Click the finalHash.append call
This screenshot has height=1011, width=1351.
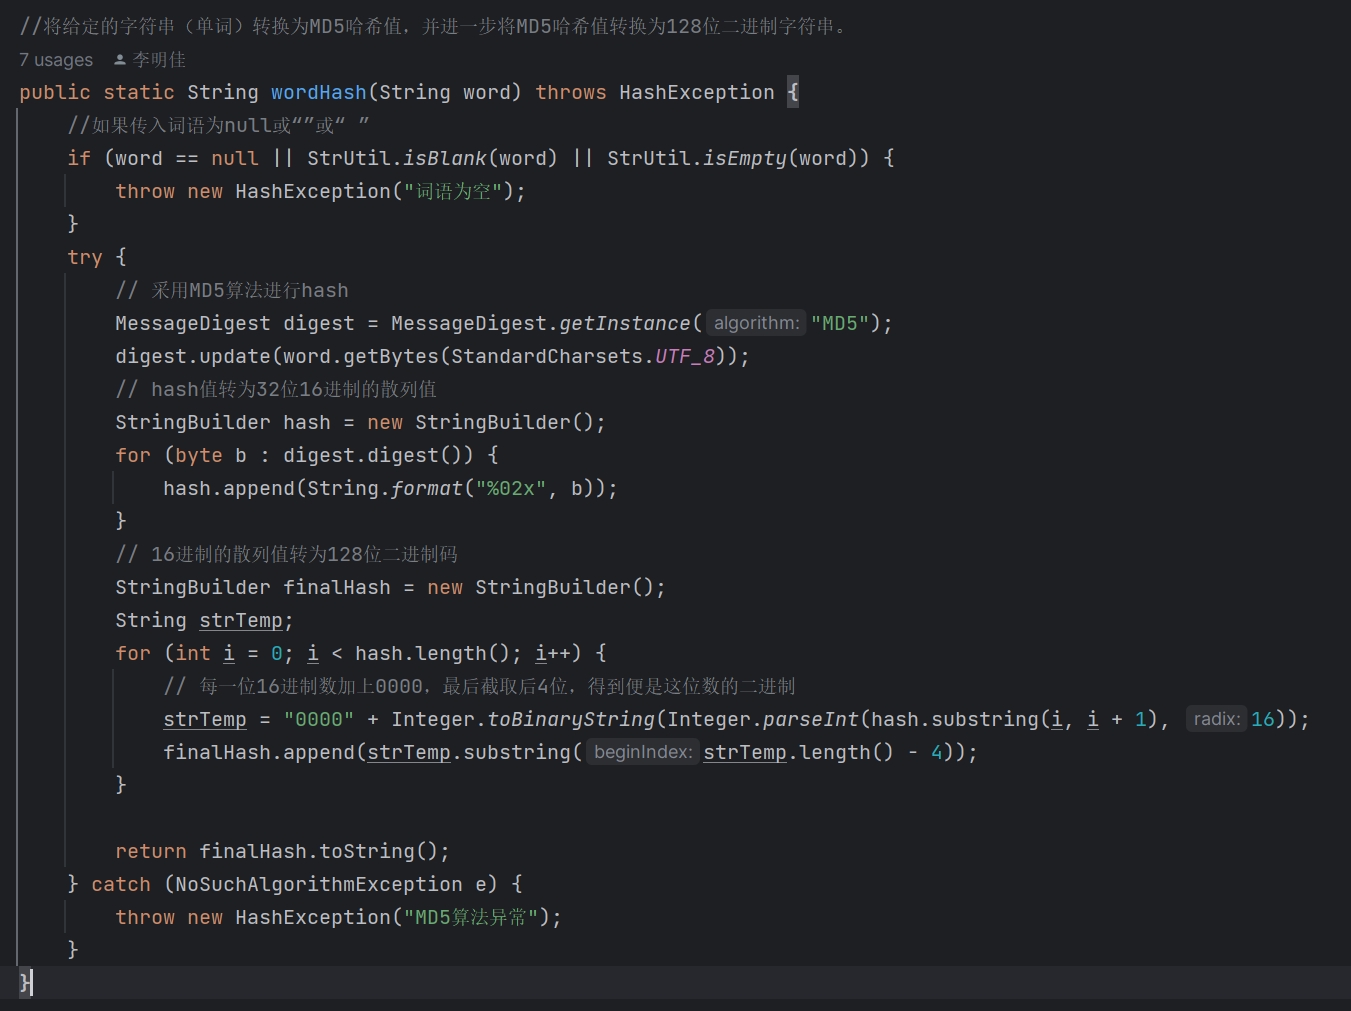point(259,752)
